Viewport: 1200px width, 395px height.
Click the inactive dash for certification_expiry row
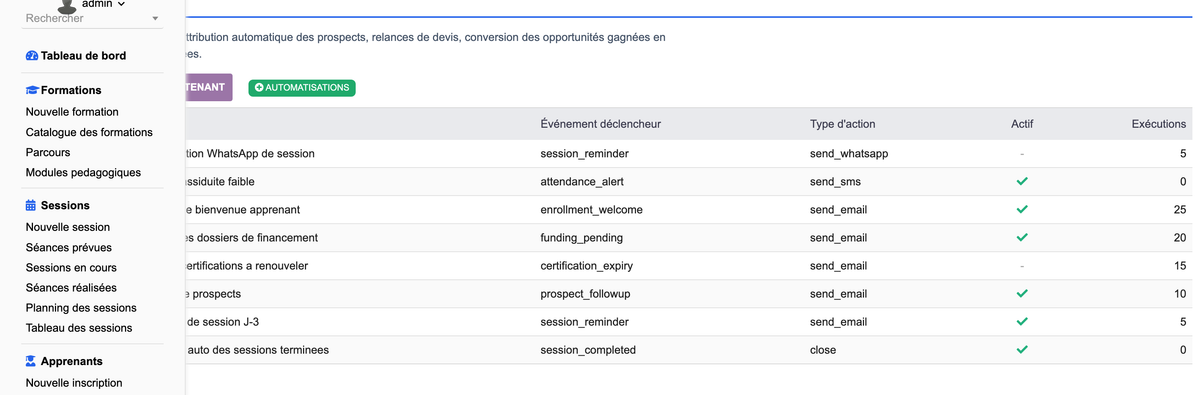click(x=1022, y=266)
